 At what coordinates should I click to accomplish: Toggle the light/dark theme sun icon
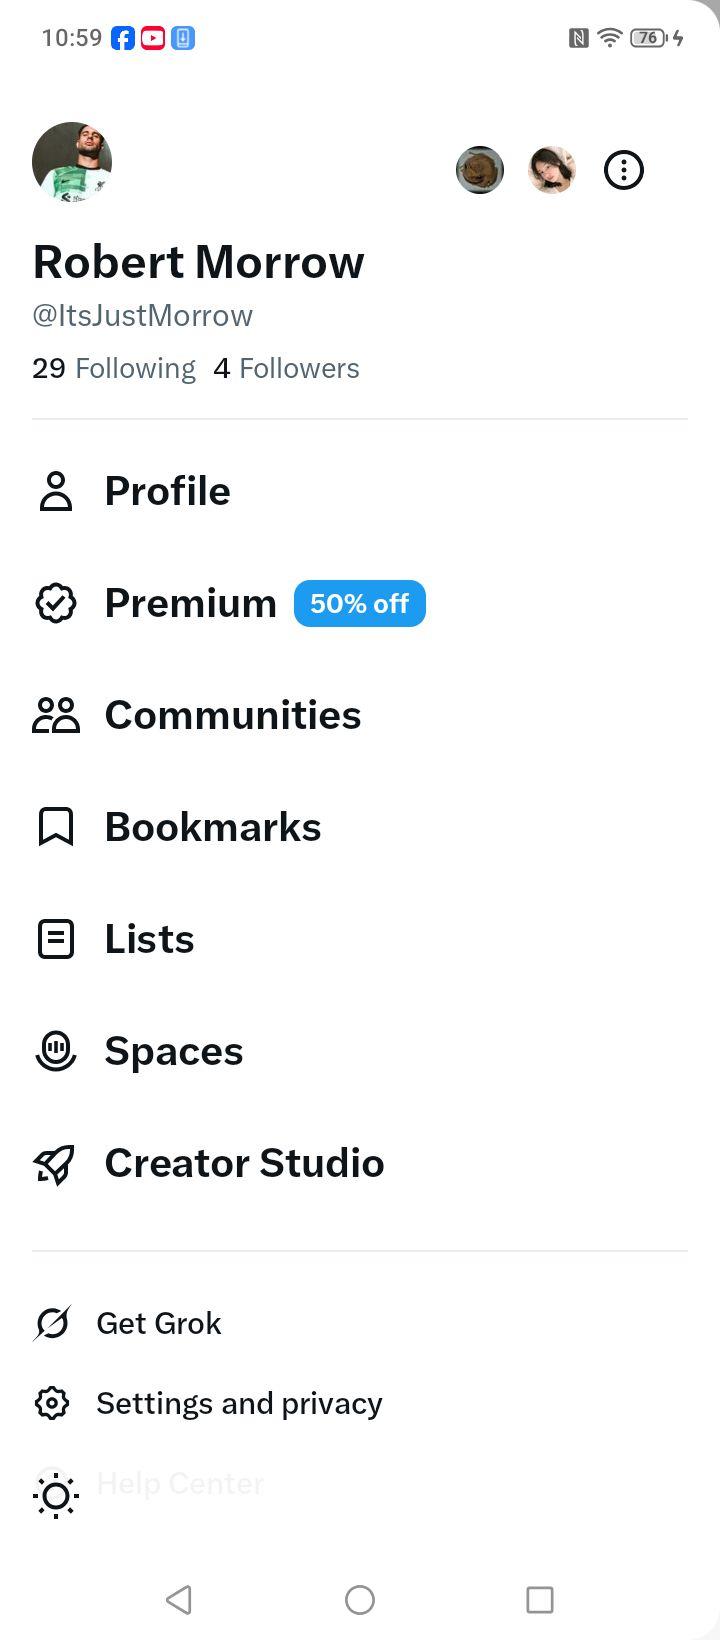coord(56,1496)
